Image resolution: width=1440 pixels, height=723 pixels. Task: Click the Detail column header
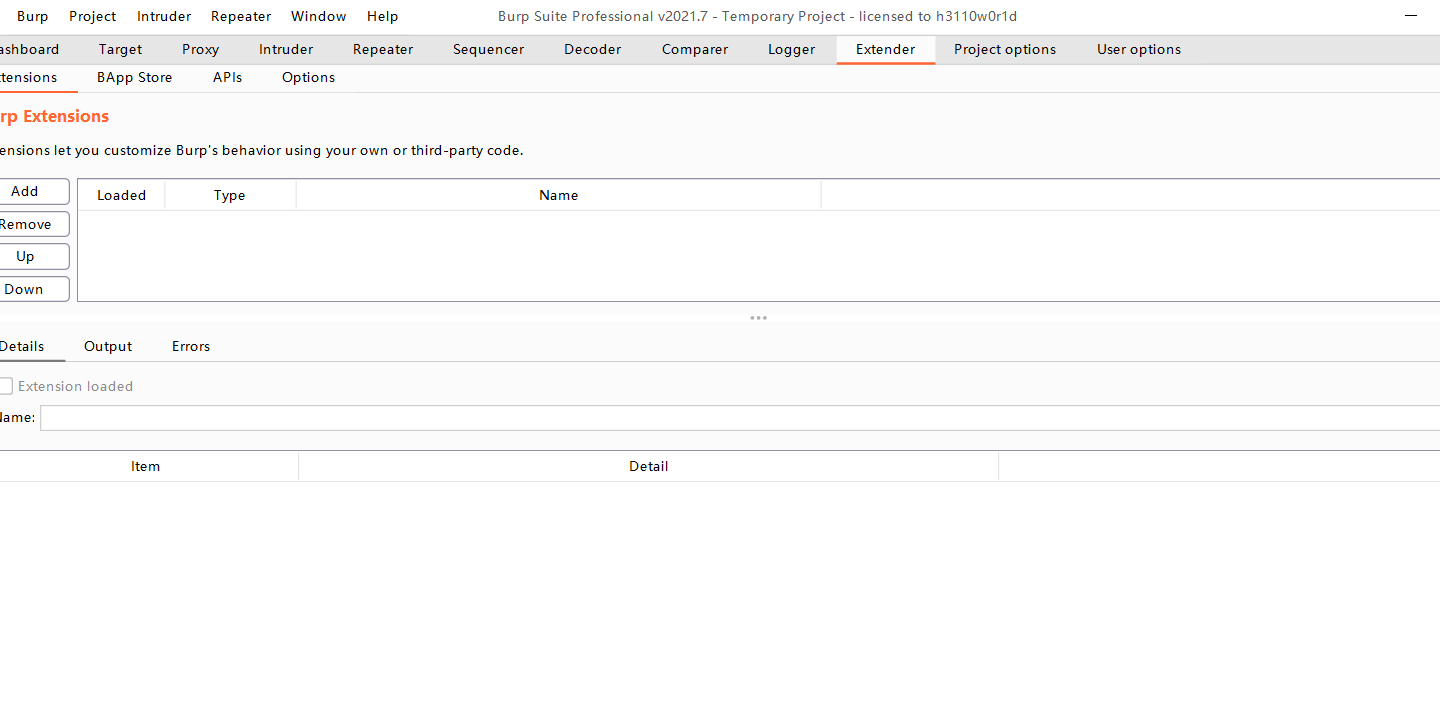(x=648, y=466)
